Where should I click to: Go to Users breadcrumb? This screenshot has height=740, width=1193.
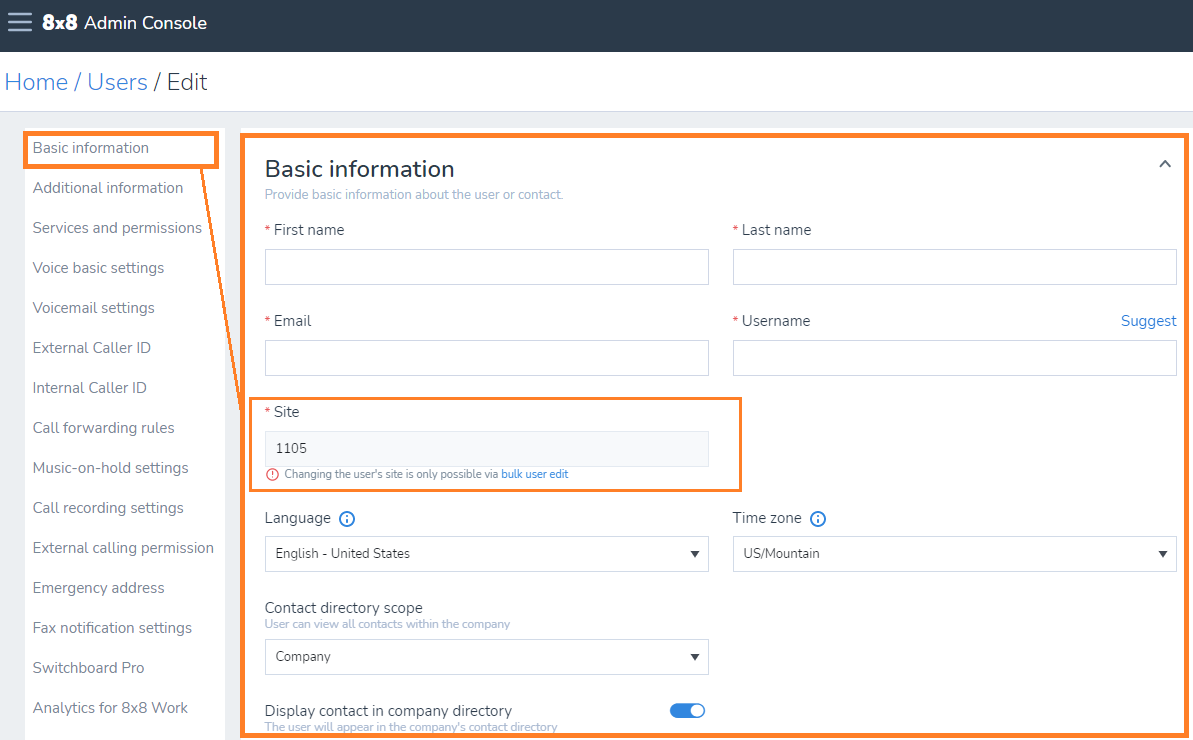tap(117, 82)
